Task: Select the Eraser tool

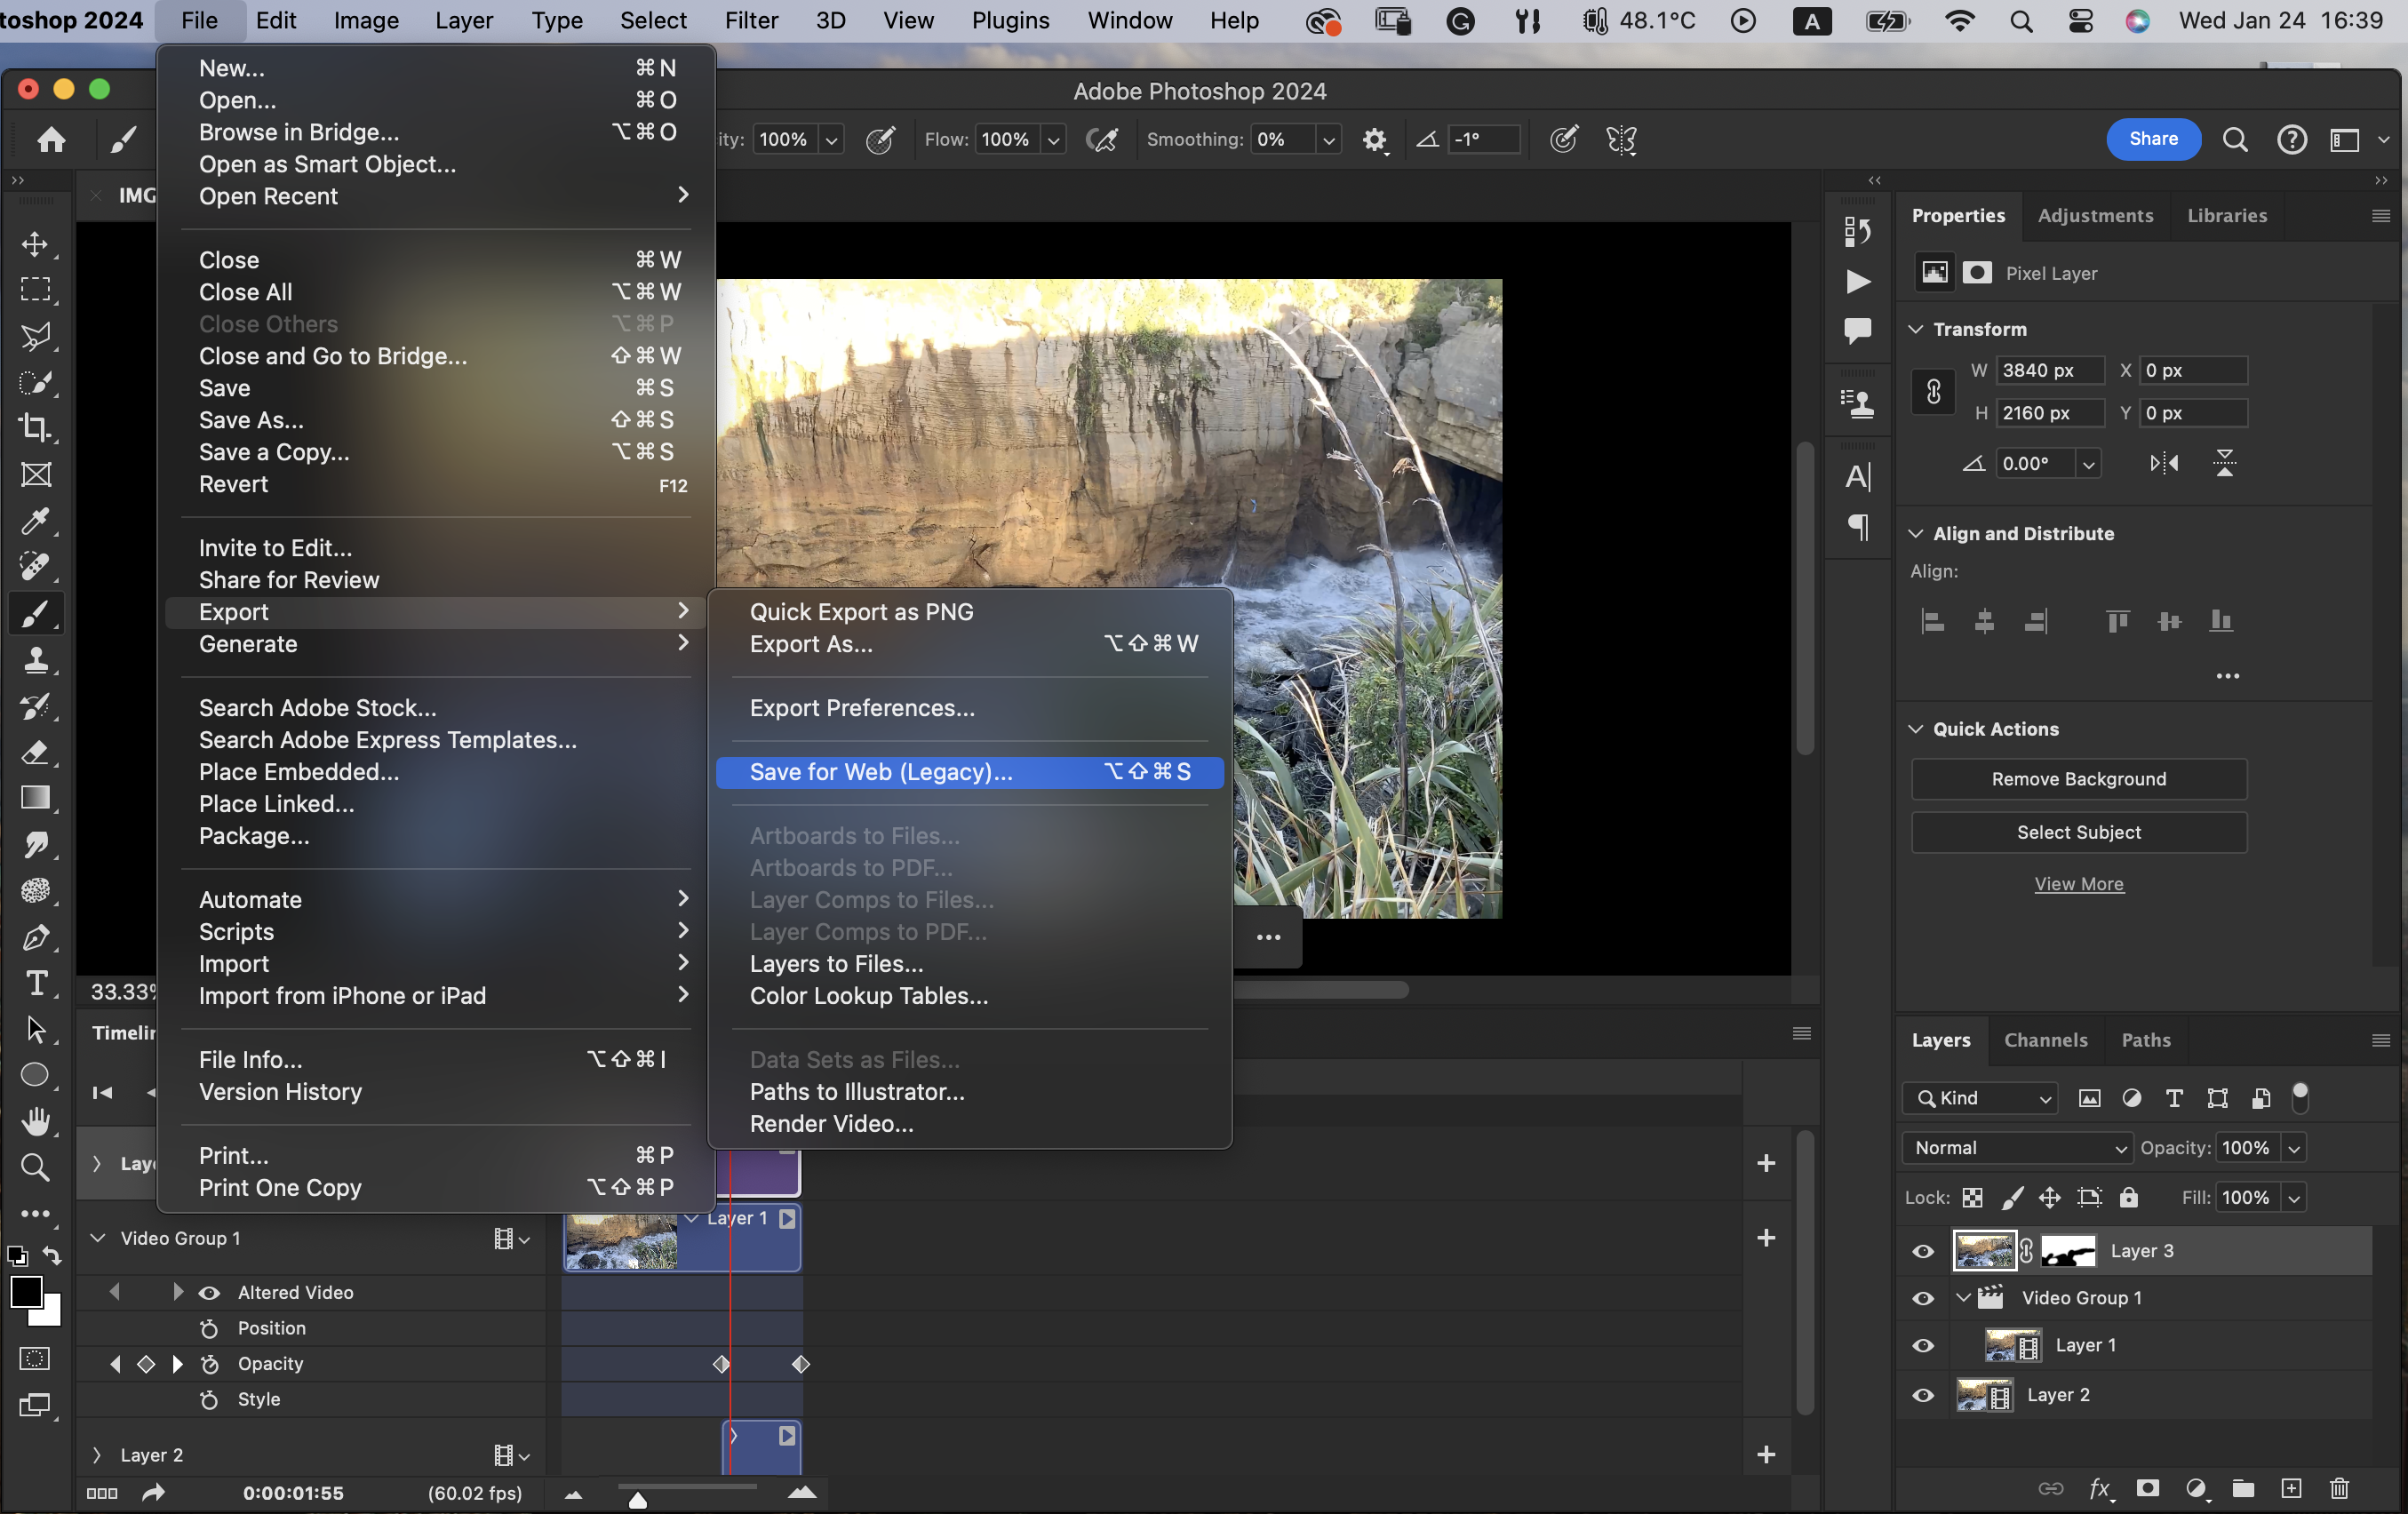Action: 35,752
